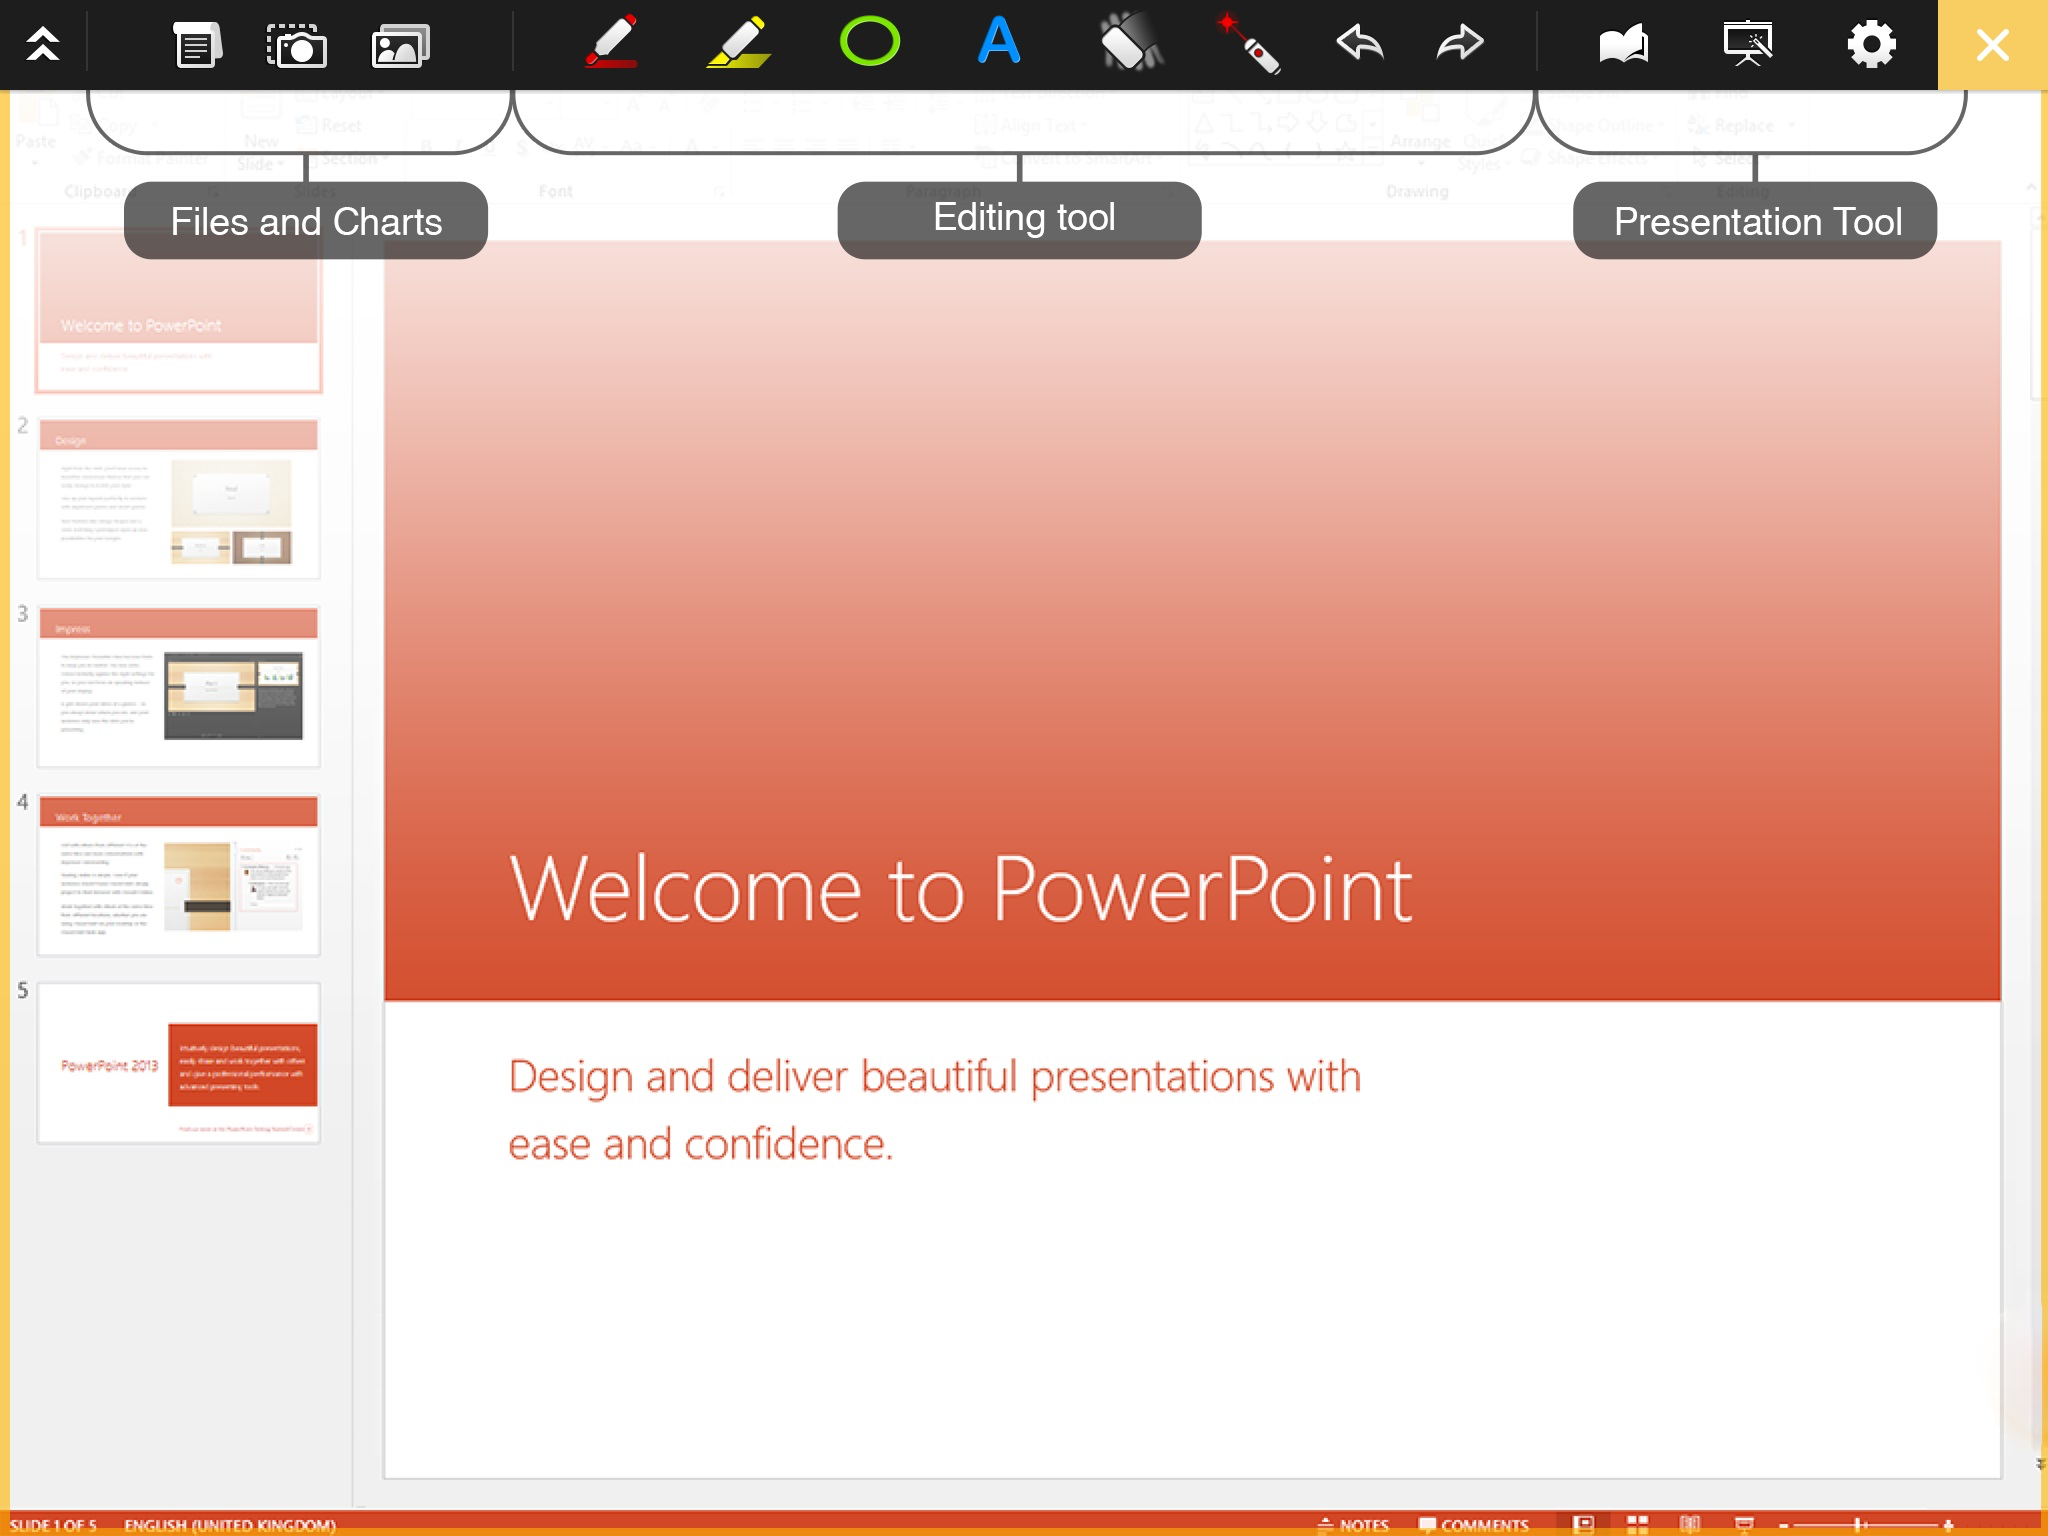Click the redo arrow
The height and width of the screenshot is (1536, 2048).
coord(1459,44)
